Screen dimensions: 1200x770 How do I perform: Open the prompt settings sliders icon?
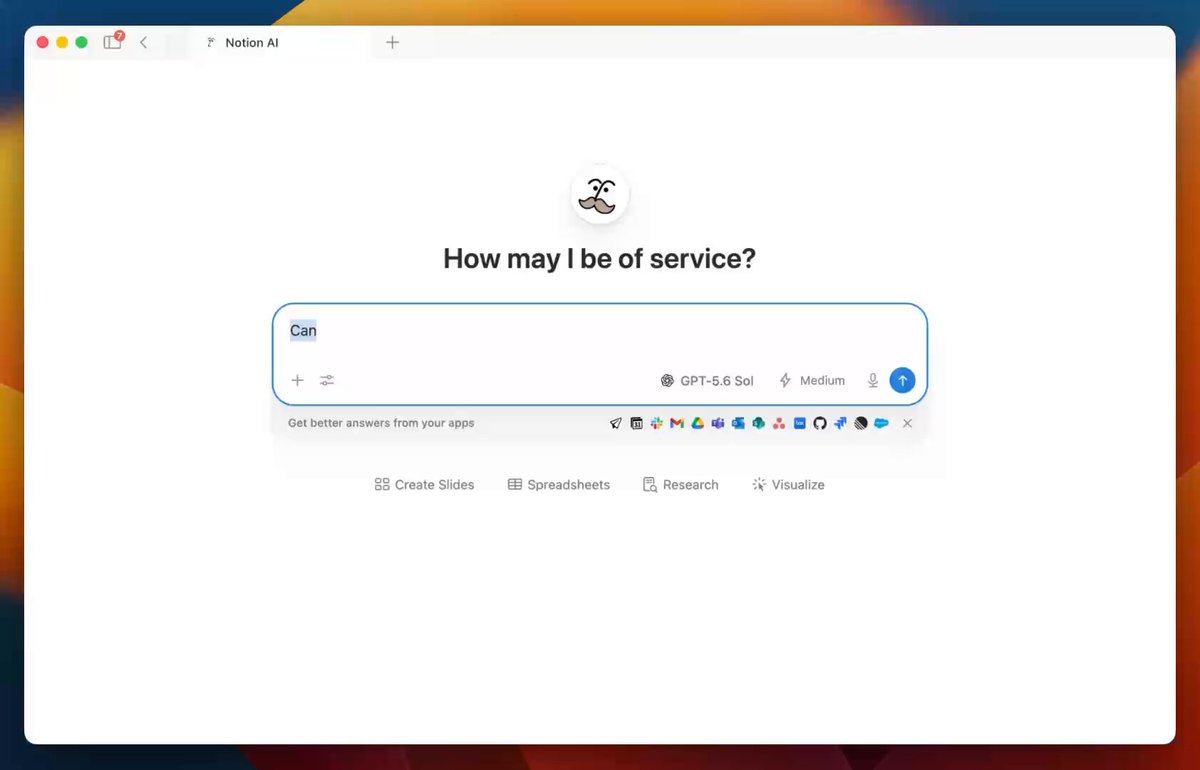[x=327, y=380]
